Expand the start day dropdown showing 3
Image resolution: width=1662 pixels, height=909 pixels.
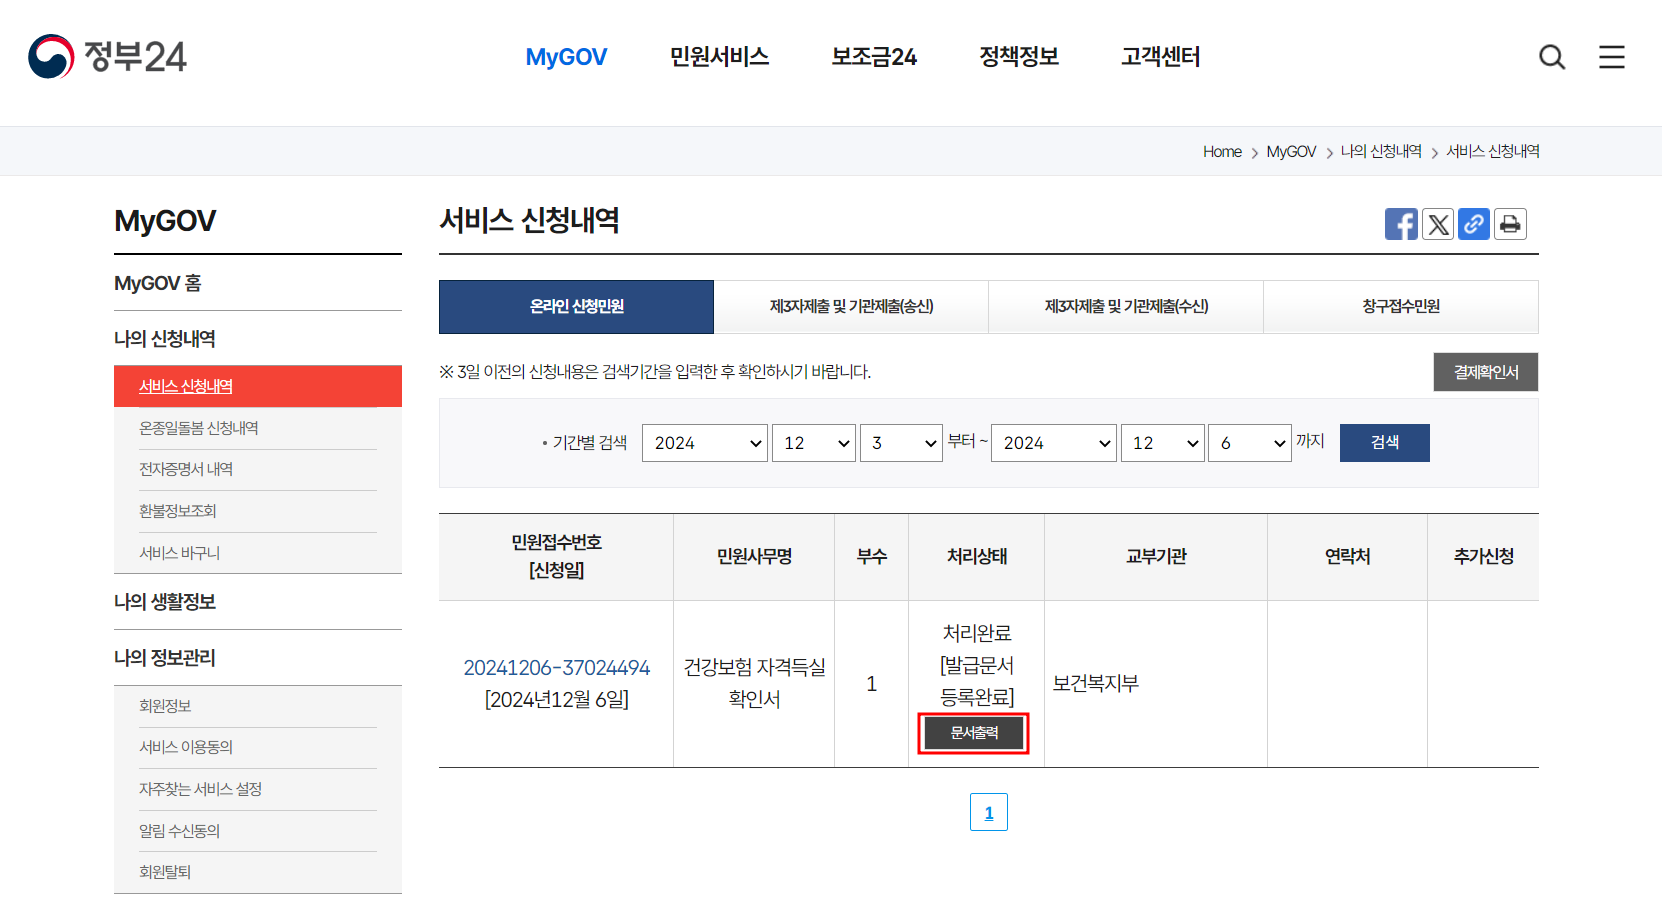click(x=901, y=442)
